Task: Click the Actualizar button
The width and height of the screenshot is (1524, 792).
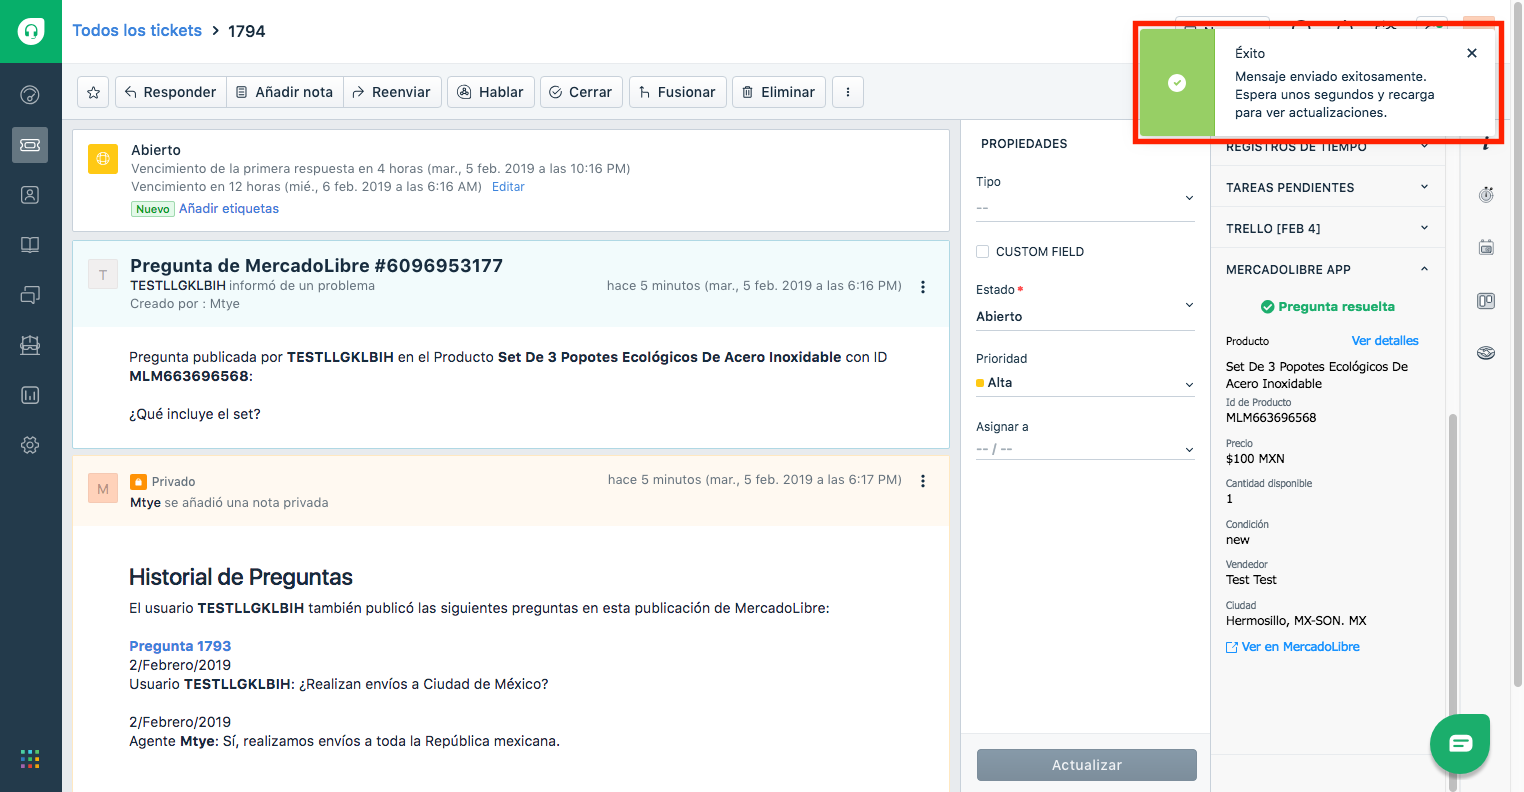Action: click(1087, 765)
